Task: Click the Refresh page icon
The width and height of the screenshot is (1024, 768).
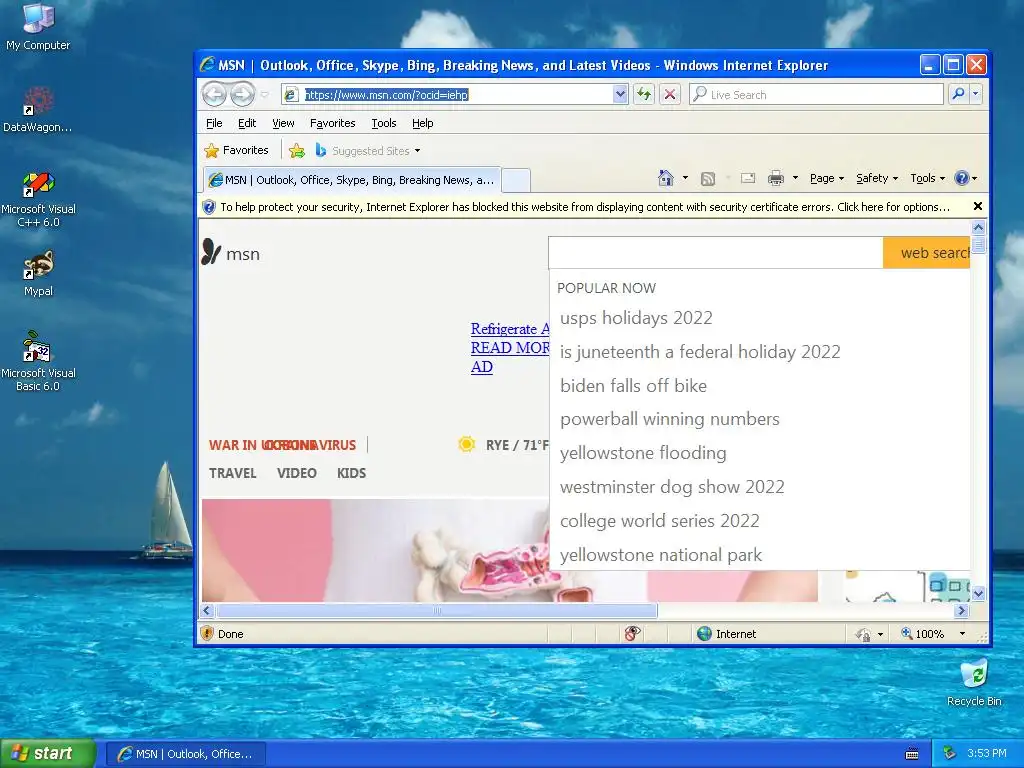Action: [x=644, y=95]
